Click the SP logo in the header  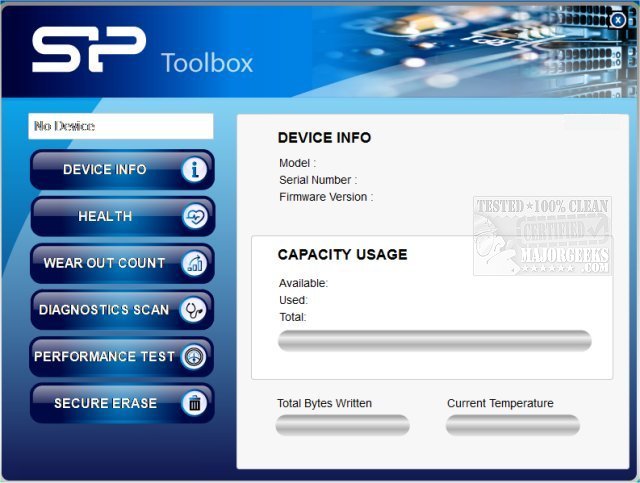coord(89,49)
